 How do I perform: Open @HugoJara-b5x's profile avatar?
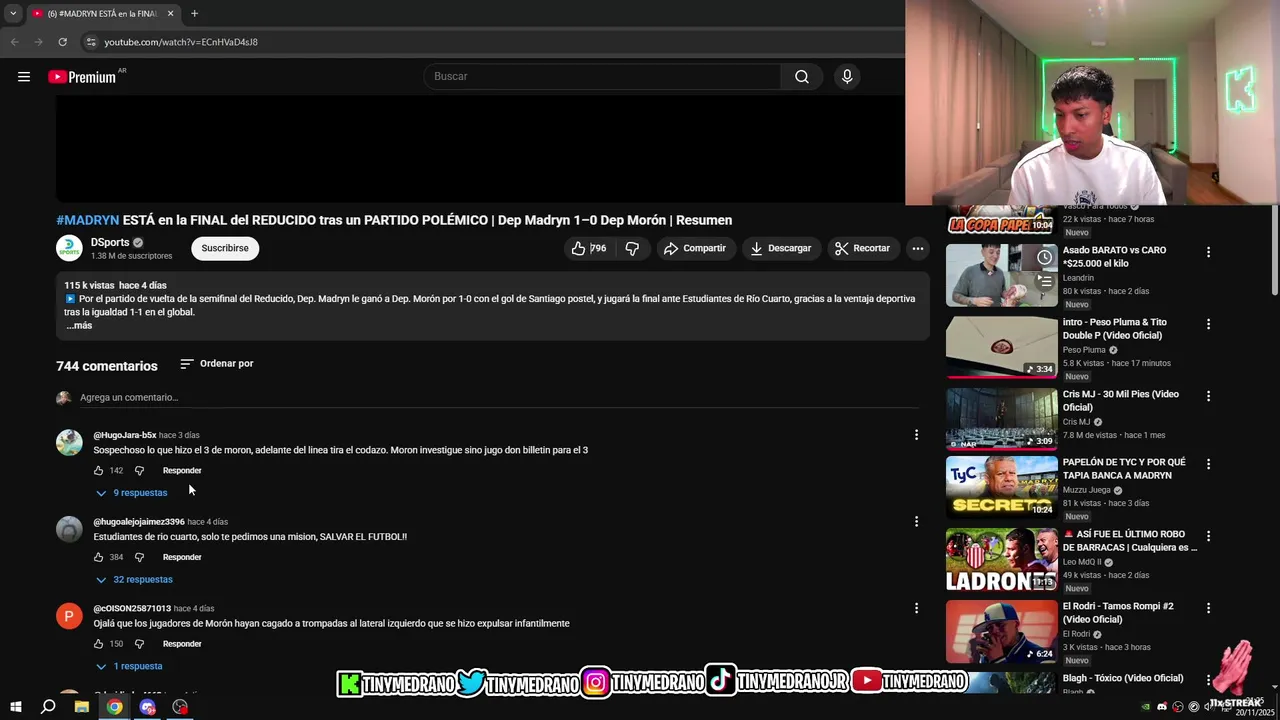click(69, 443)
